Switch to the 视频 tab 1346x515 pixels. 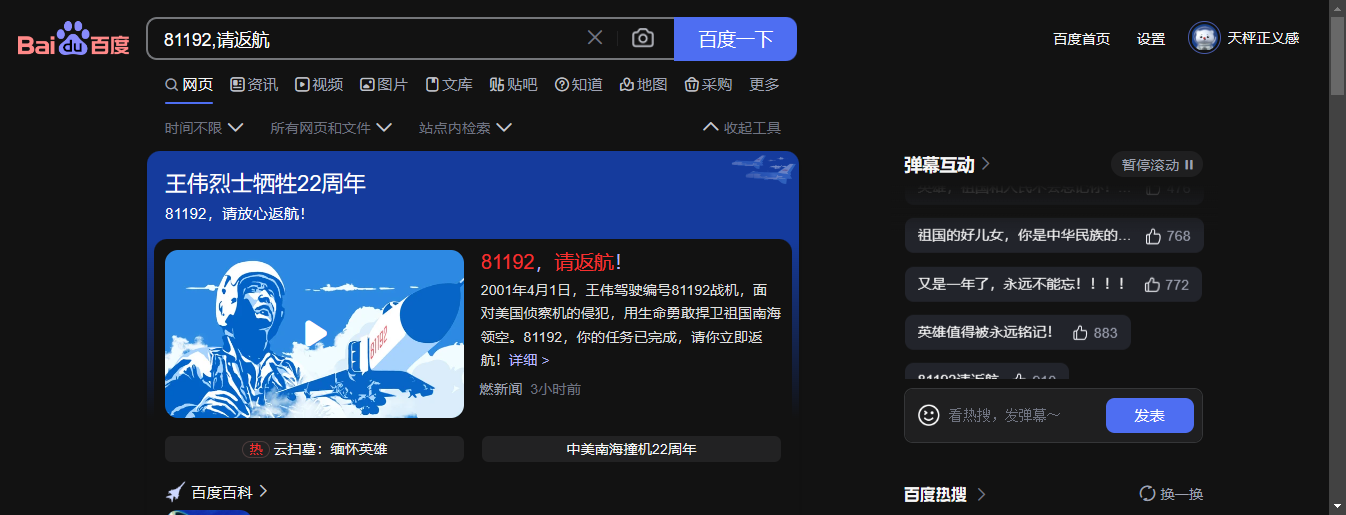click(x=319, y=85)
